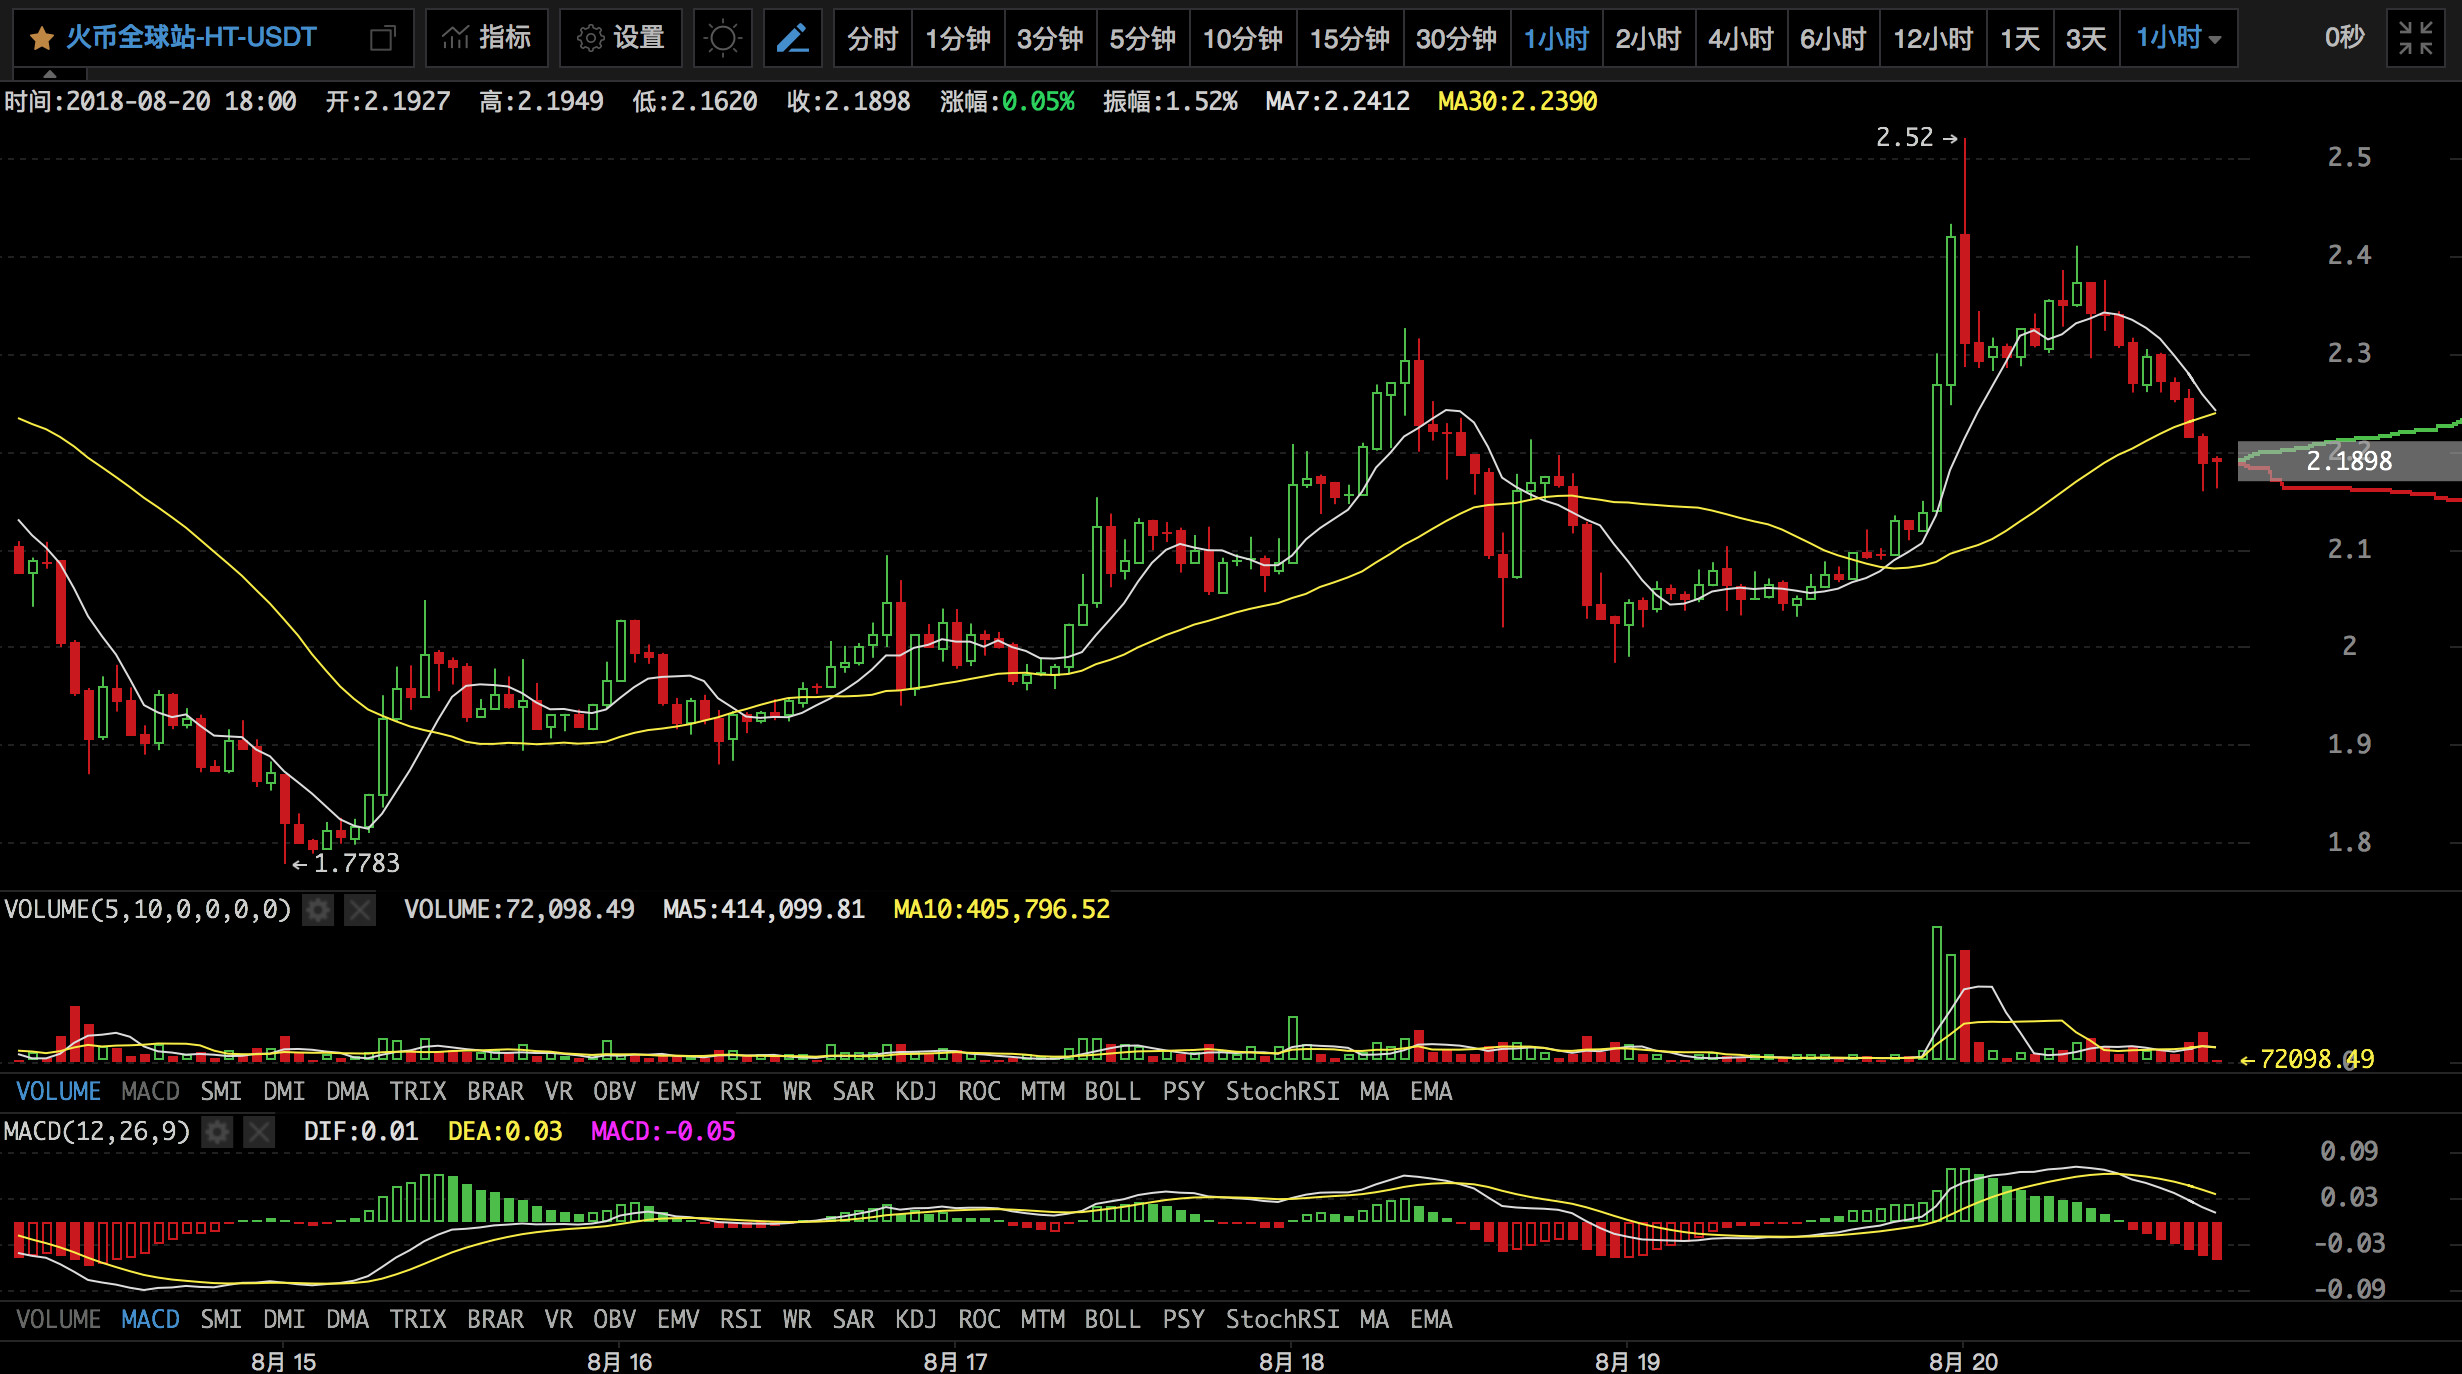Image resolution: width=2462 pixels, height=1374 pixels.
Task: Open the pop-out window icon next to HT-USDT
Action: [x=382, y=39]
